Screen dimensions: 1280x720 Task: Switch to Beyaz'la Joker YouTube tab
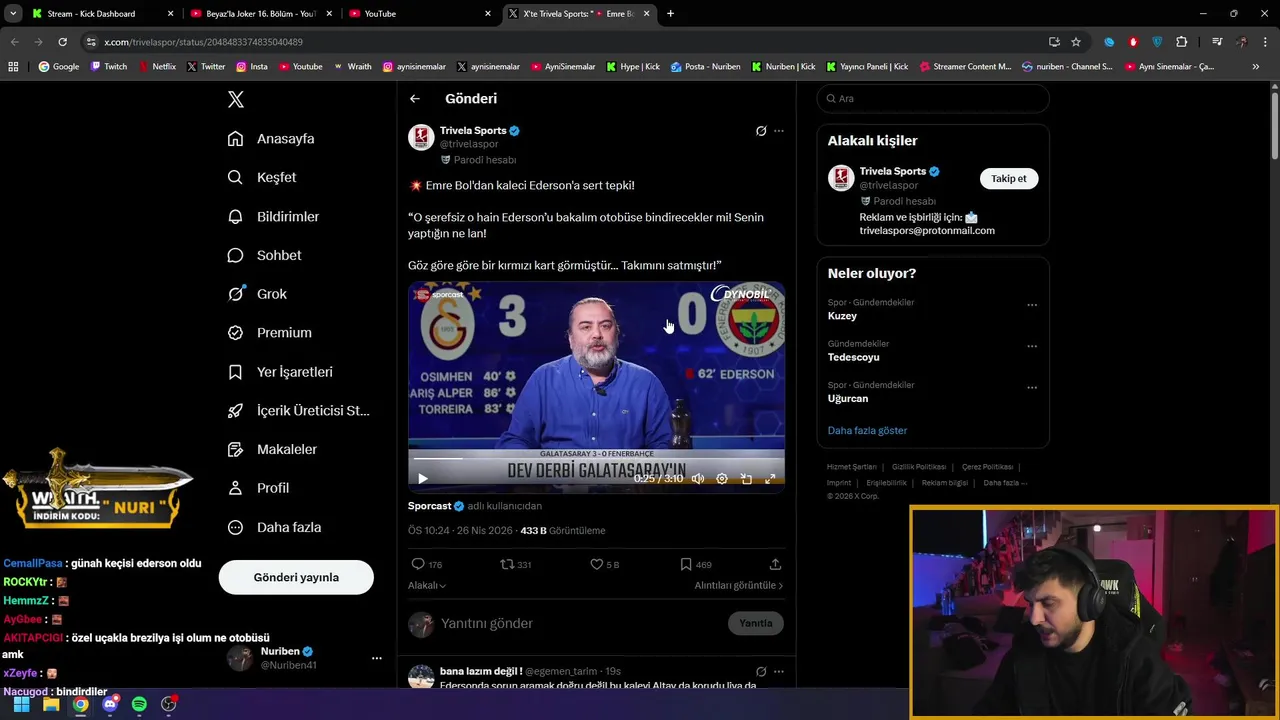click(261, 14)
